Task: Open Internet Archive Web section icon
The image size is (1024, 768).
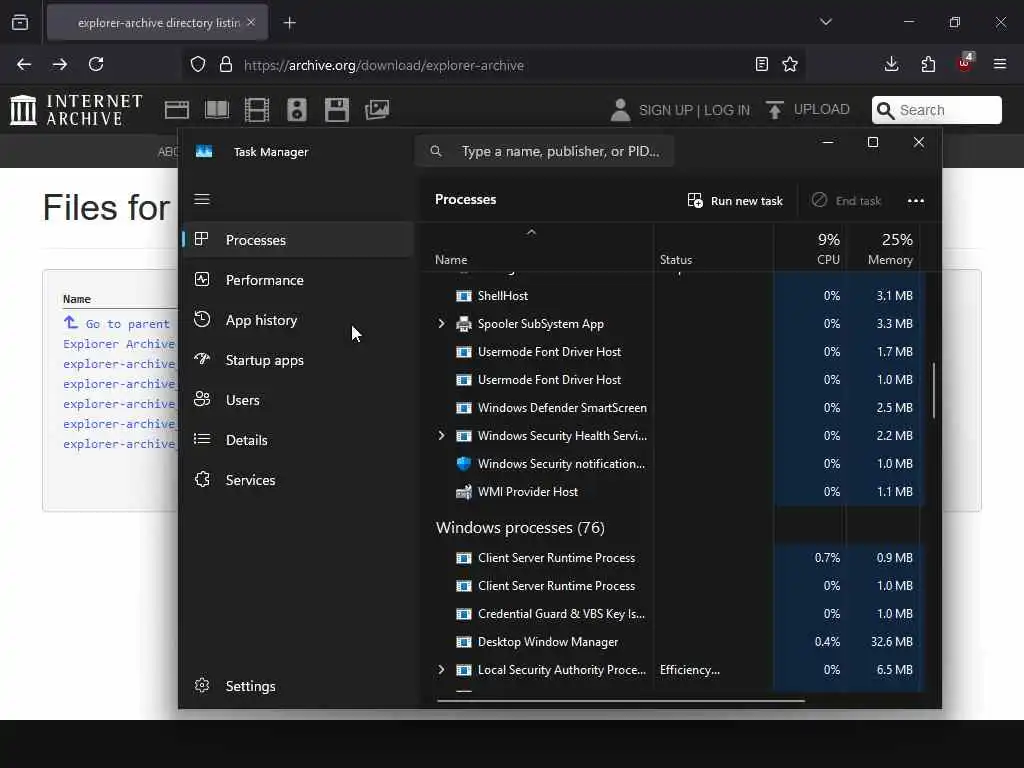Action: pyautogui.click(x=176, y=110)
